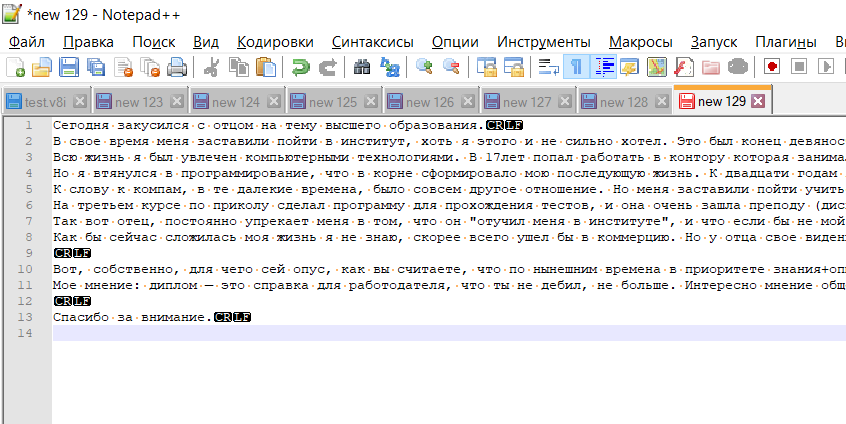Close the new 127 tab
Viewport: 846px width, 424px height.
(x=565, y=101)
